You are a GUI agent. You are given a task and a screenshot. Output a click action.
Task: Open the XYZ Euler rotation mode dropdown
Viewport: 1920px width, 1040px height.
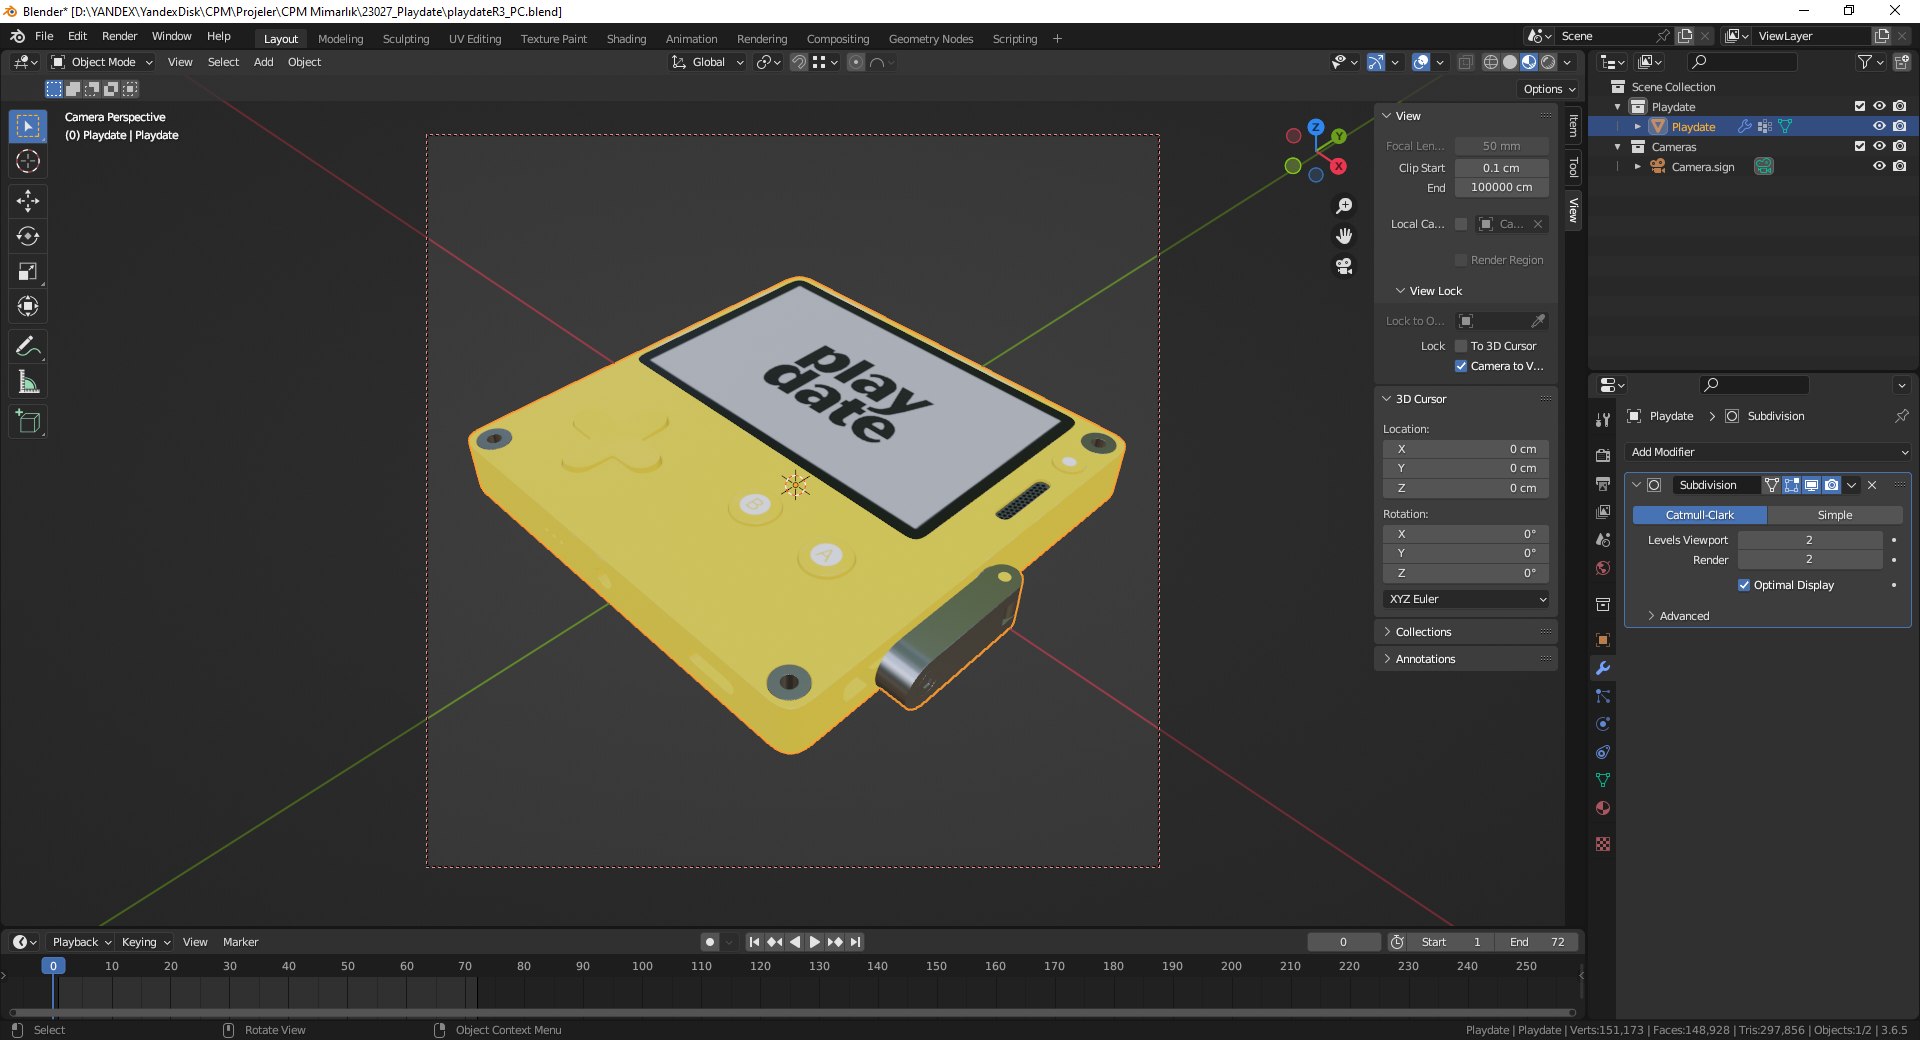point(1467,599)
